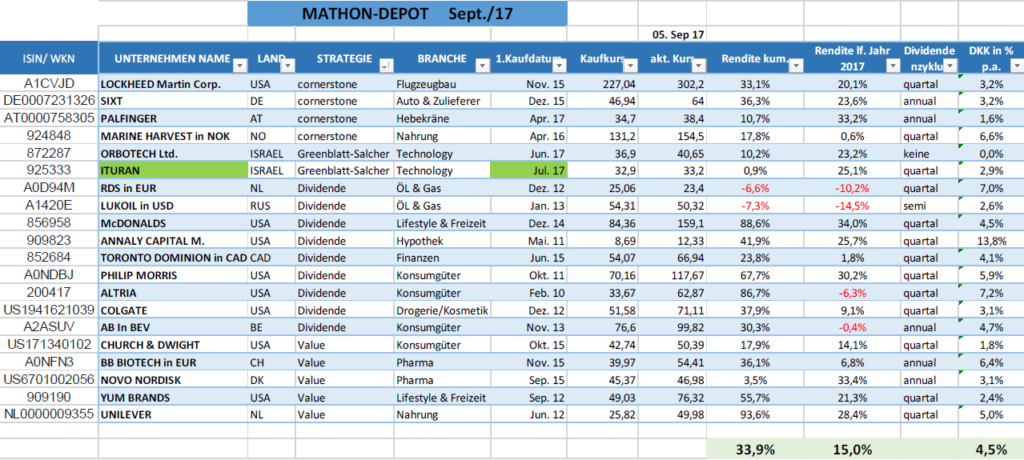Viewport: 1024px width, 460px height.
Task: Open the Rendite kum. filter dropdown
Action: (x=795, y=65)
